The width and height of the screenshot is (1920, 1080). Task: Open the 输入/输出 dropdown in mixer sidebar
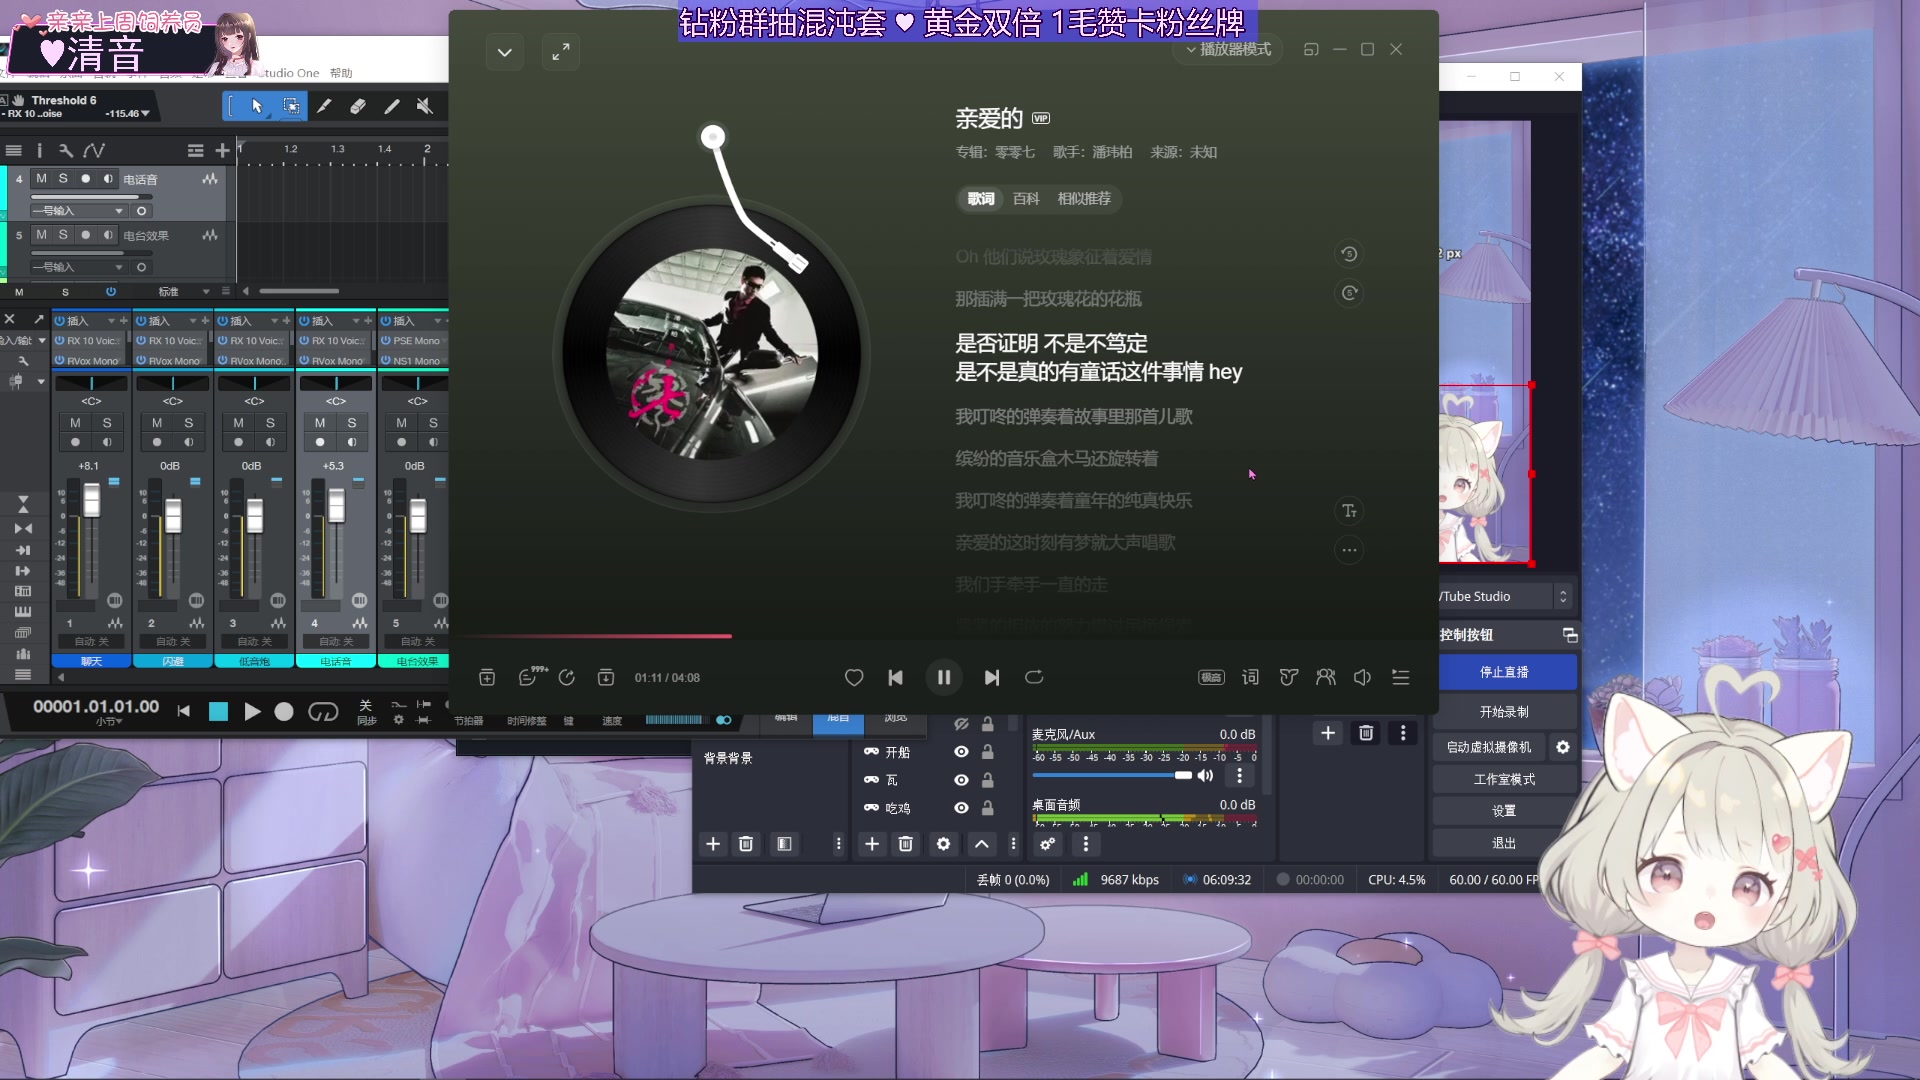23,341
